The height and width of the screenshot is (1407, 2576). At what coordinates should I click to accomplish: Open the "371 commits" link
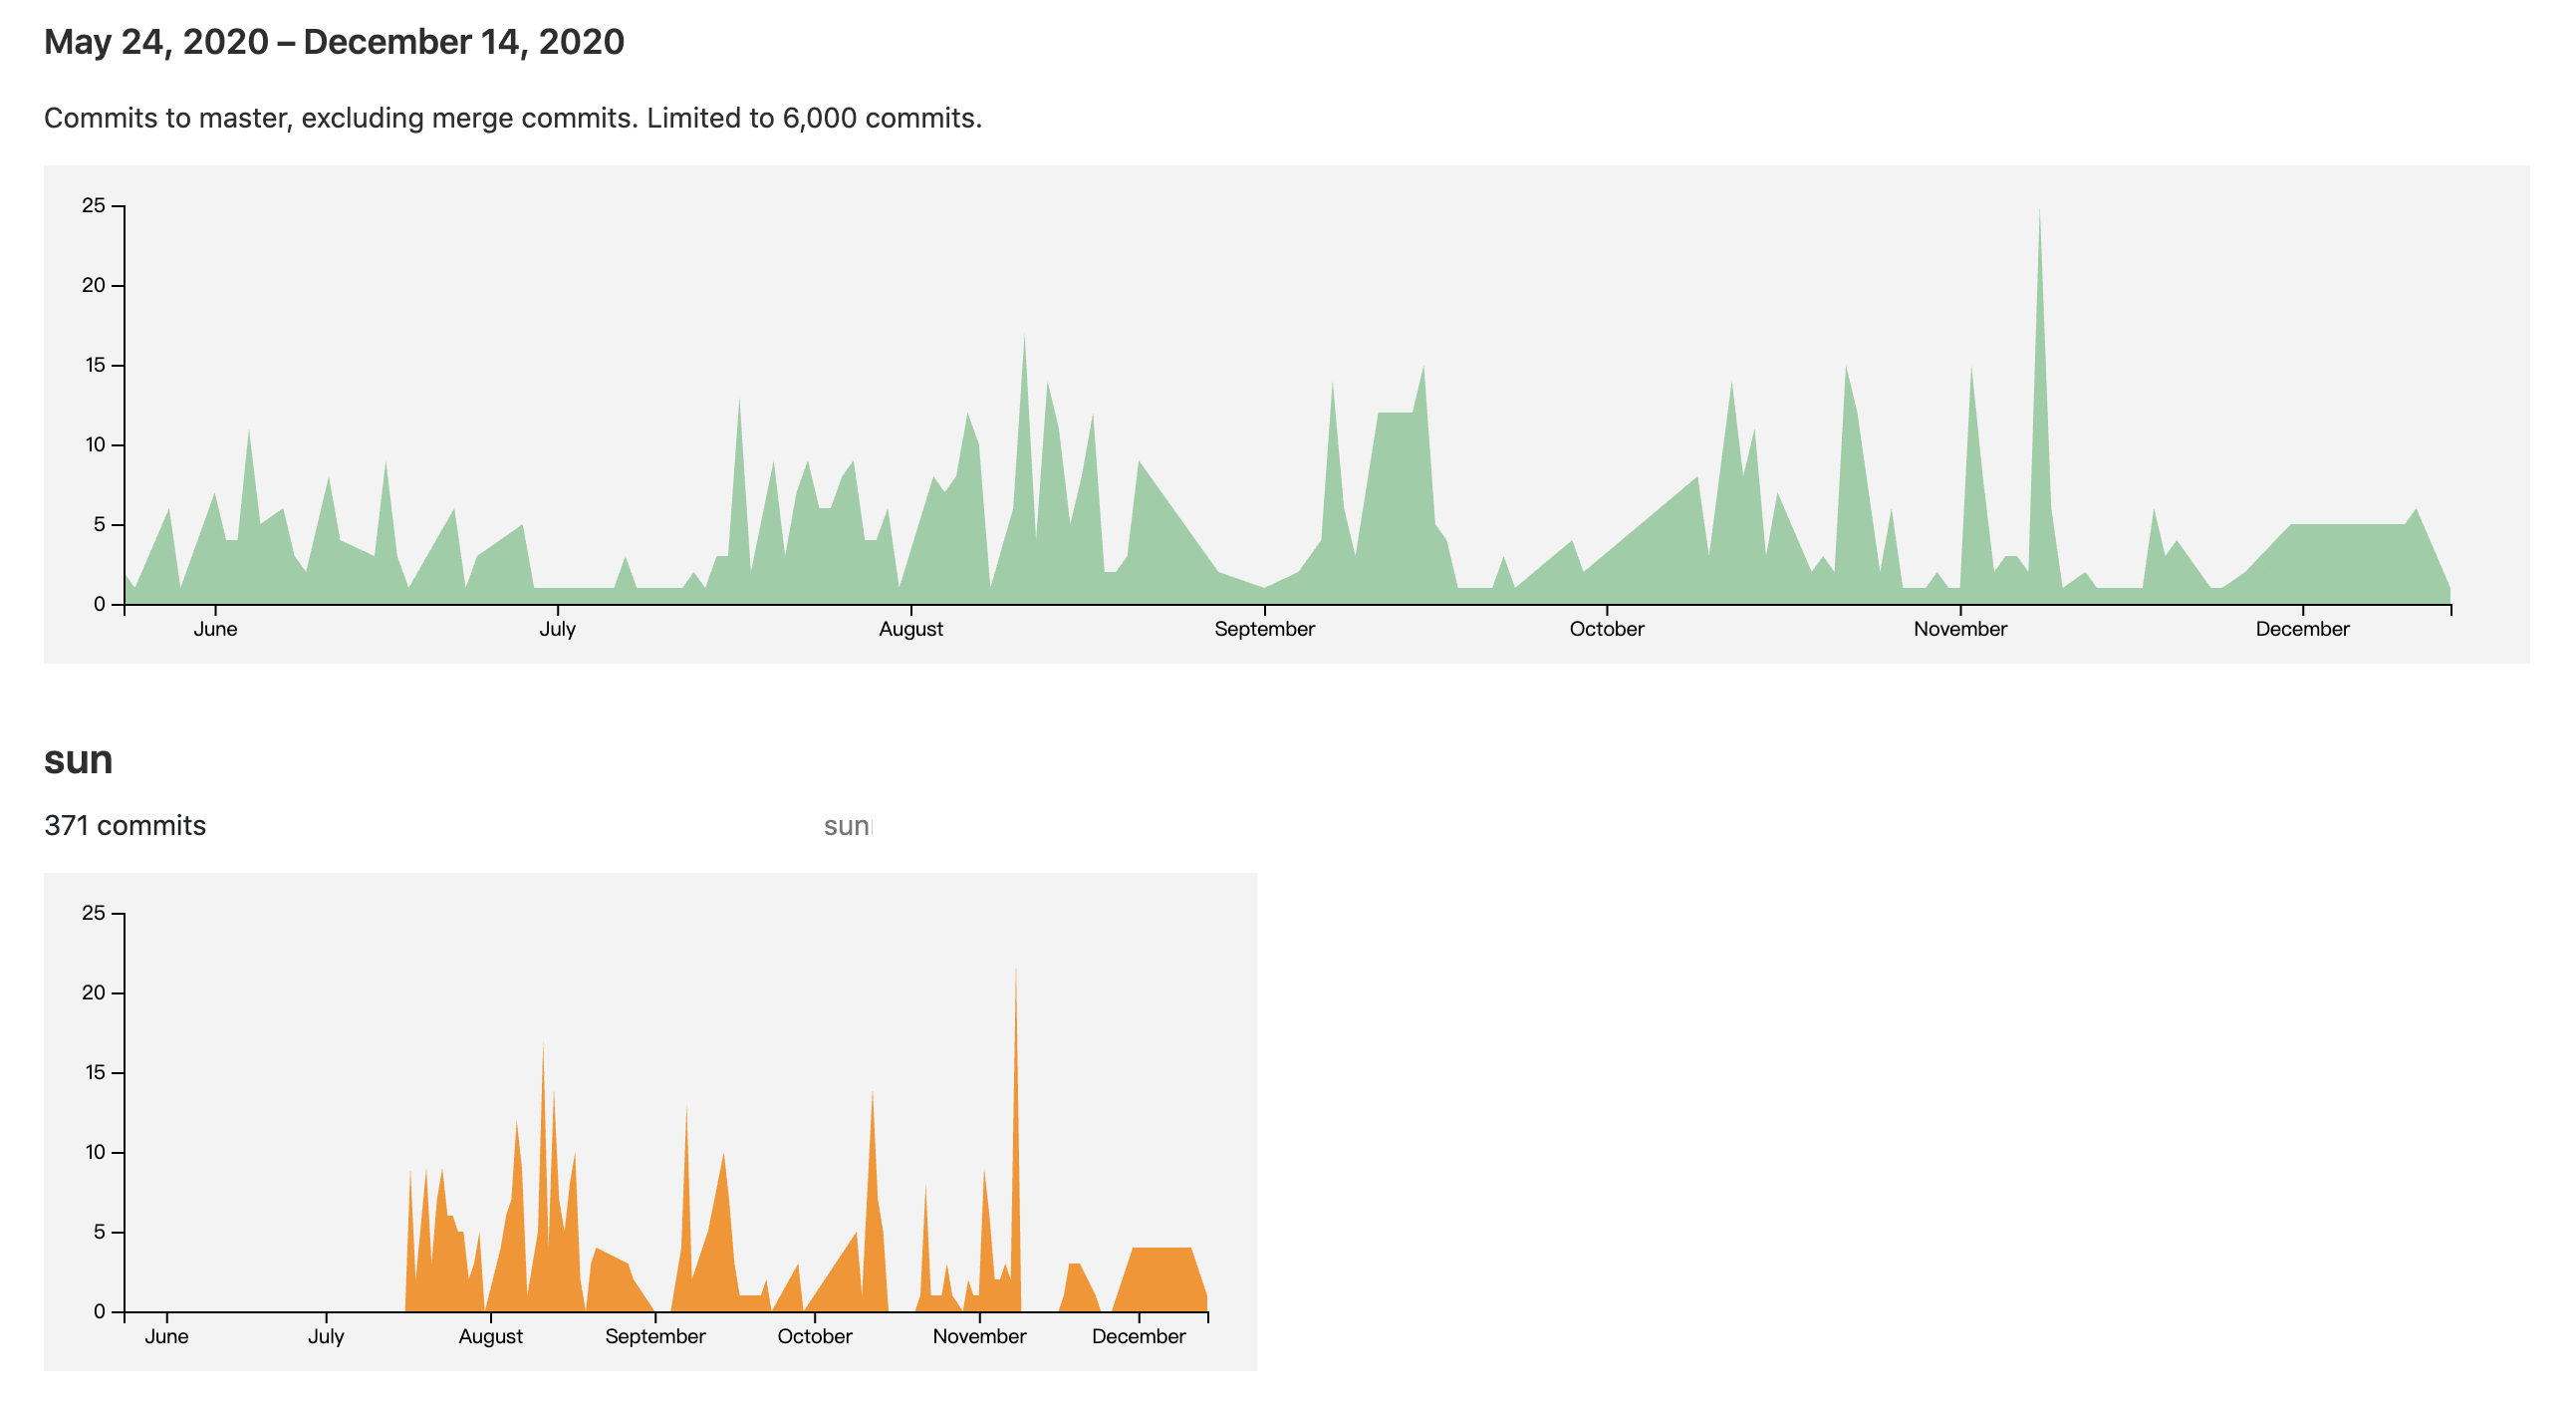tap(125, 826)
